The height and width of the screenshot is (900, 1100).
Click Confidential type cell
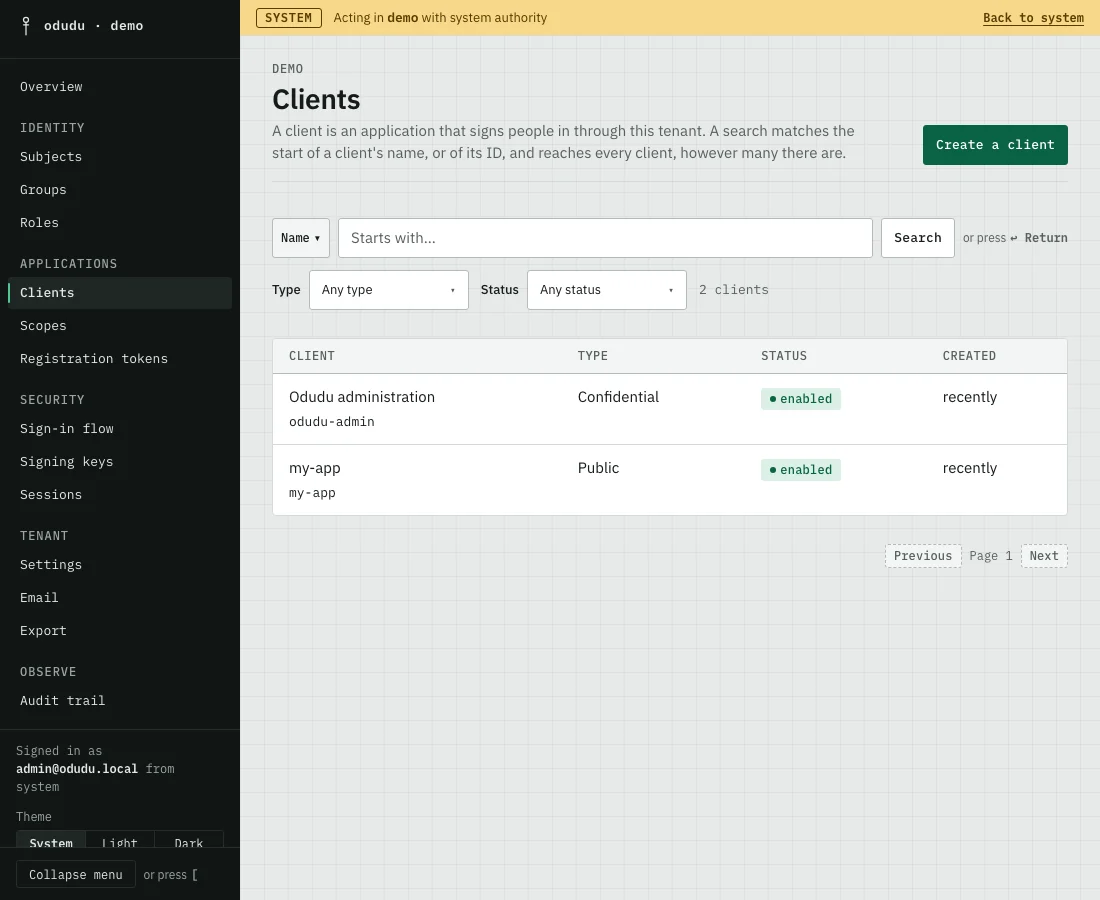click(x=618, y=398)
